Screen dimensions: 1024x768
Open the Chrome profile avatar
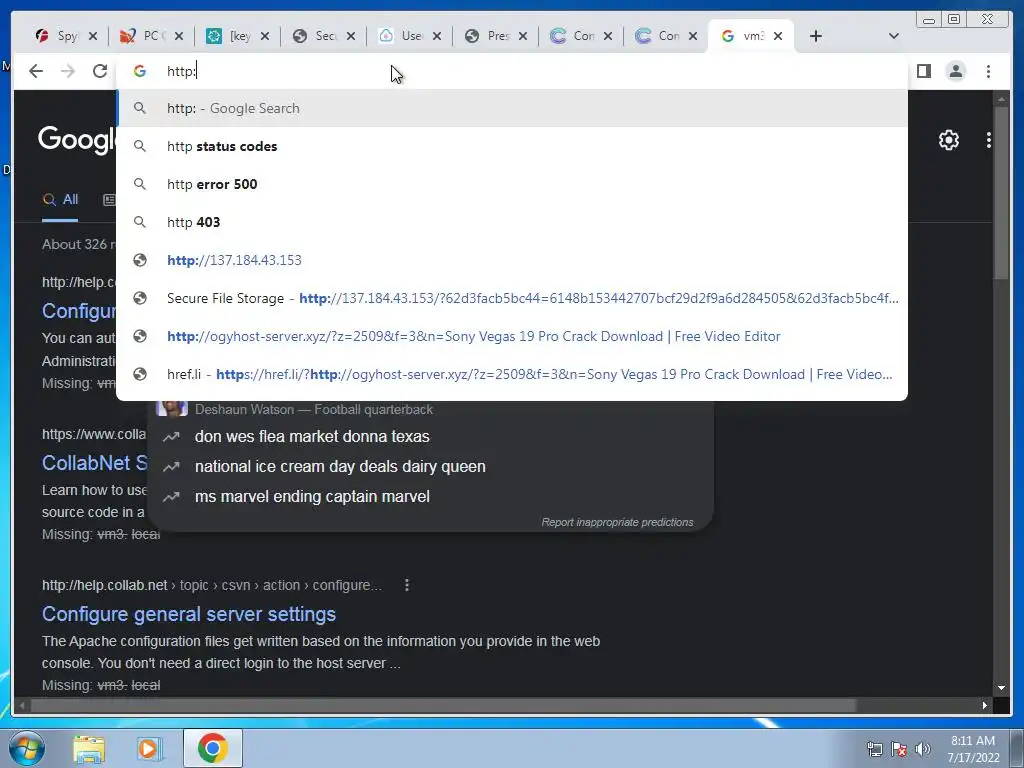pos(955,71)
